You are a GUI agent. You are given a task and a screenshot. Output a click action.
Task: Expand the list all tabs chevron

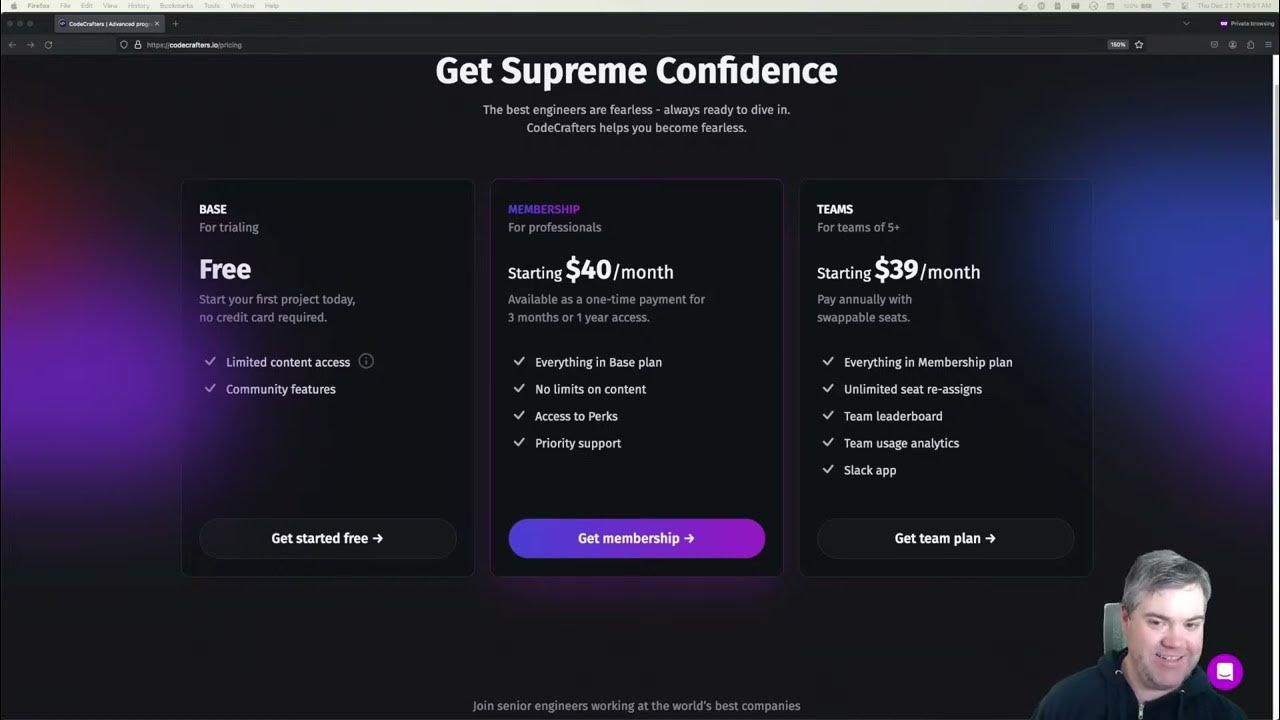click(x=1186, y=23)
